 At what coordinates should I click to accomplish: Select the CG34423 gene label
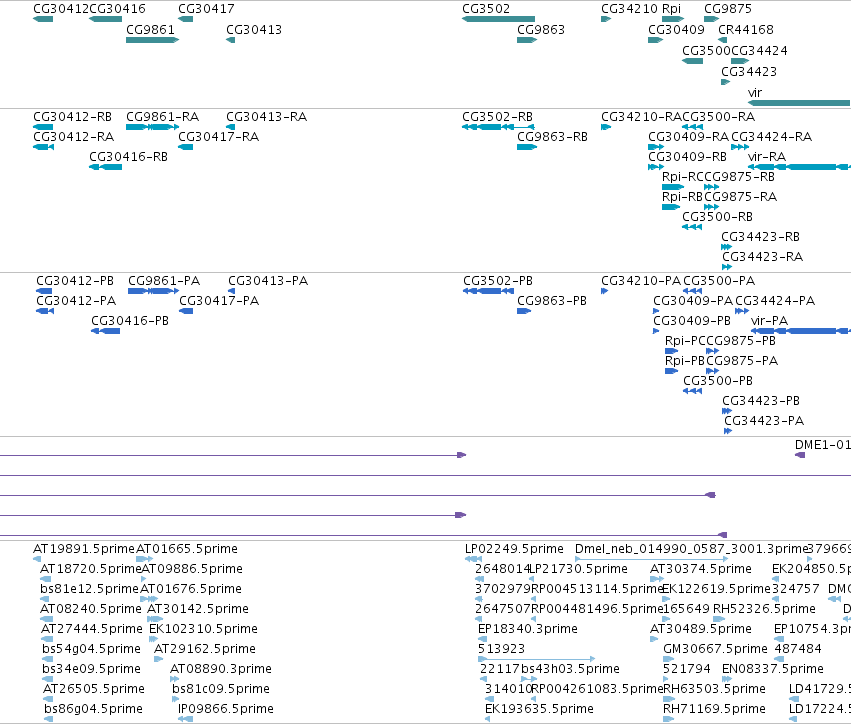(749, 72)
